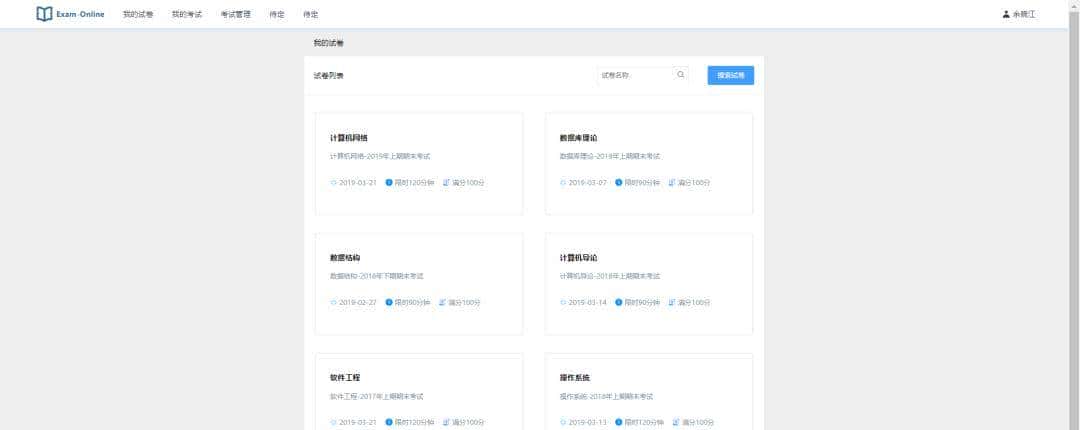
Task: Select the 计算机导论 exam paper title
Action: coord(578,258)
